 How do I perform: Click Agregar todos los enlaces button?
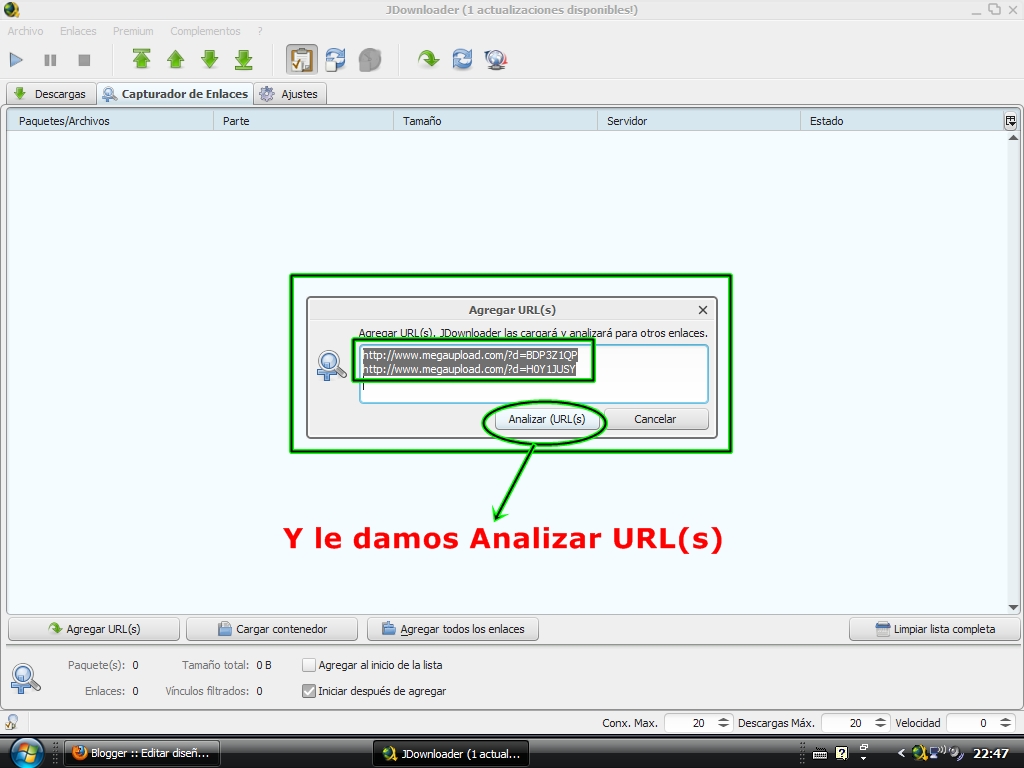point(453,629)
